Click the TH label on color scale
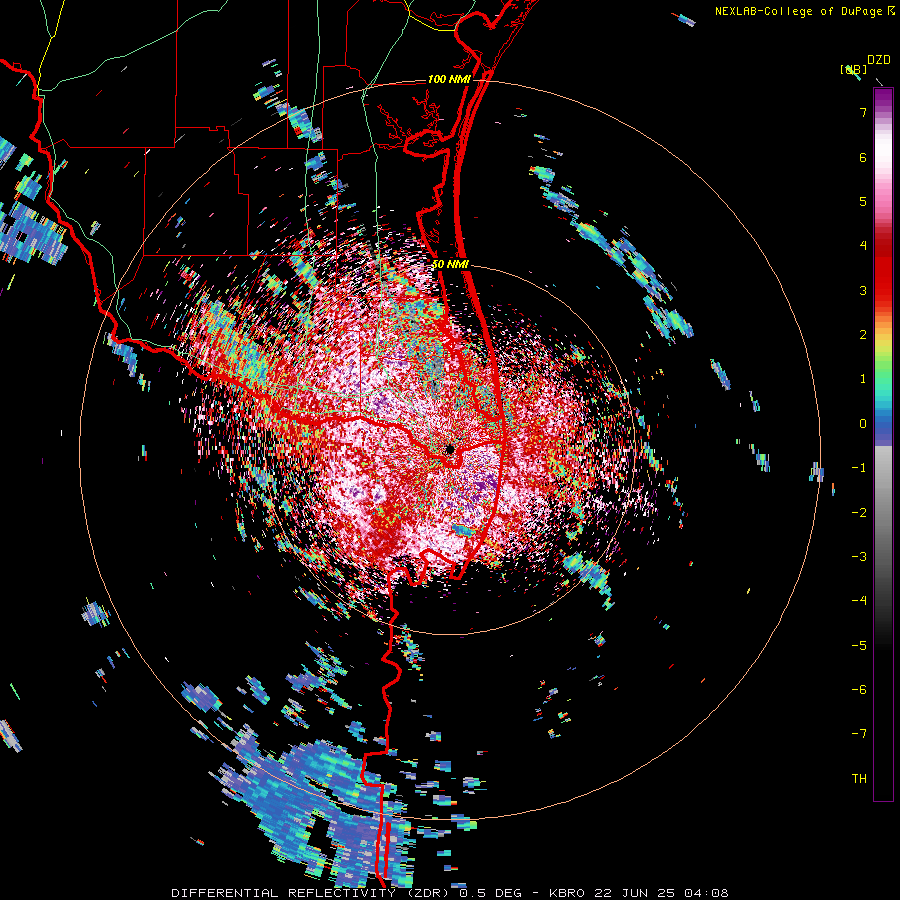 pyautogui.click(x=859, y=778)
